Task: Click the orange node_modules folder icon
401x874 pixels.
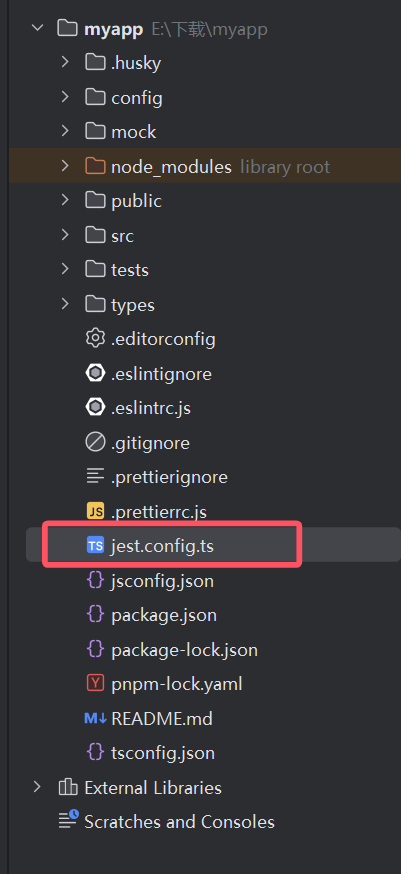Action: click(95, 166)
